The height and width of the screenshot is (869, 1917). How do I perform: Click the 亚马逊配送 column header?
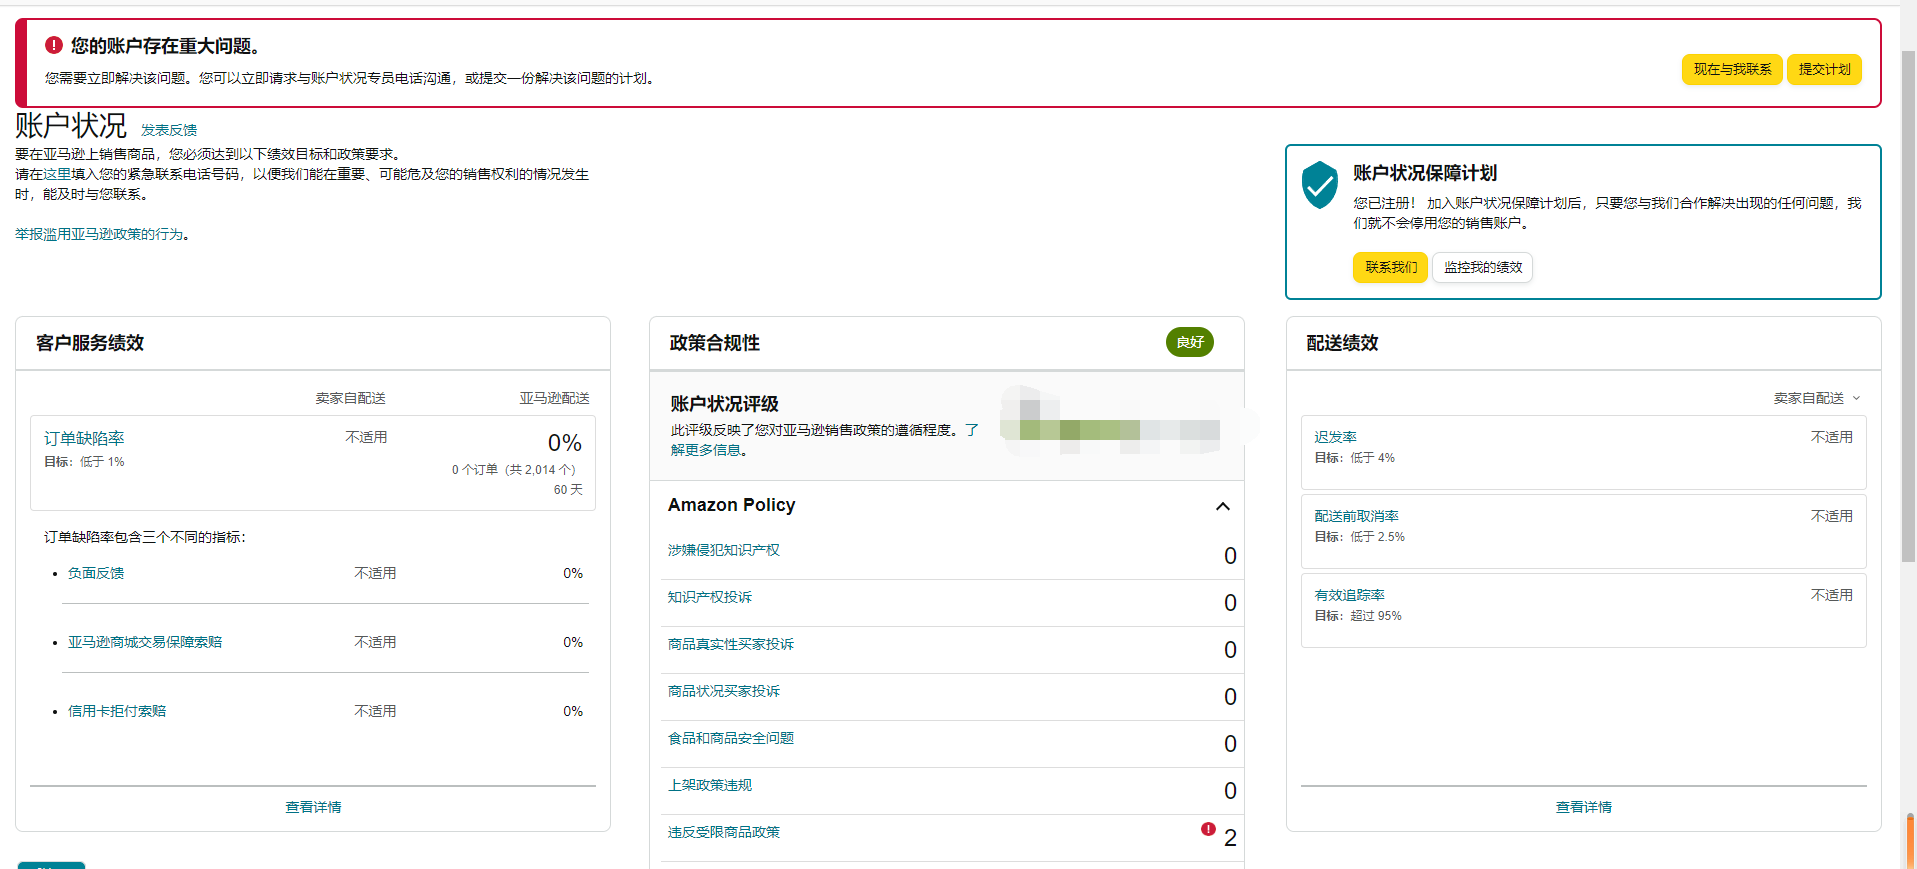554,398
